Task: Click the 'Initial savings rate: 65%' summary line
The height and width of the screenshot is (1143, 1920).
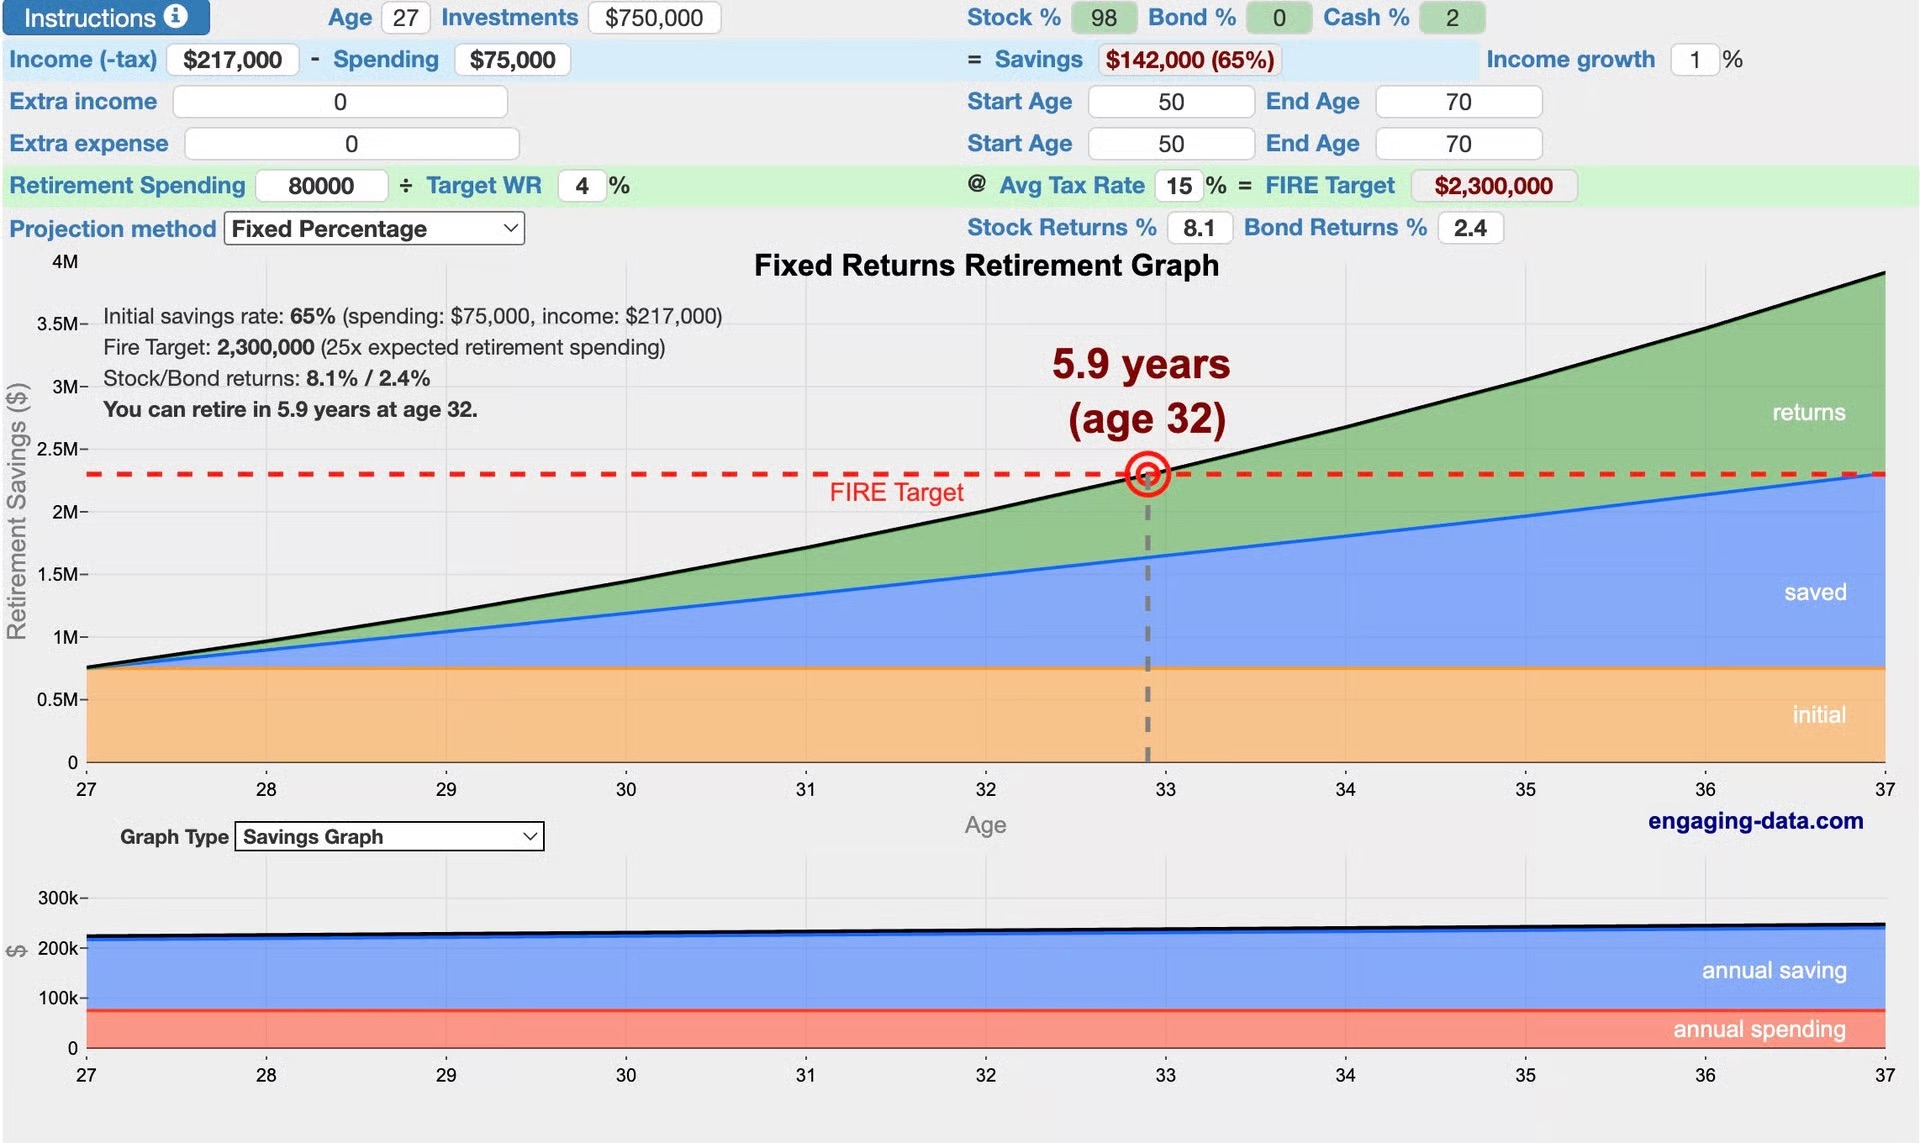Action: 412,316
